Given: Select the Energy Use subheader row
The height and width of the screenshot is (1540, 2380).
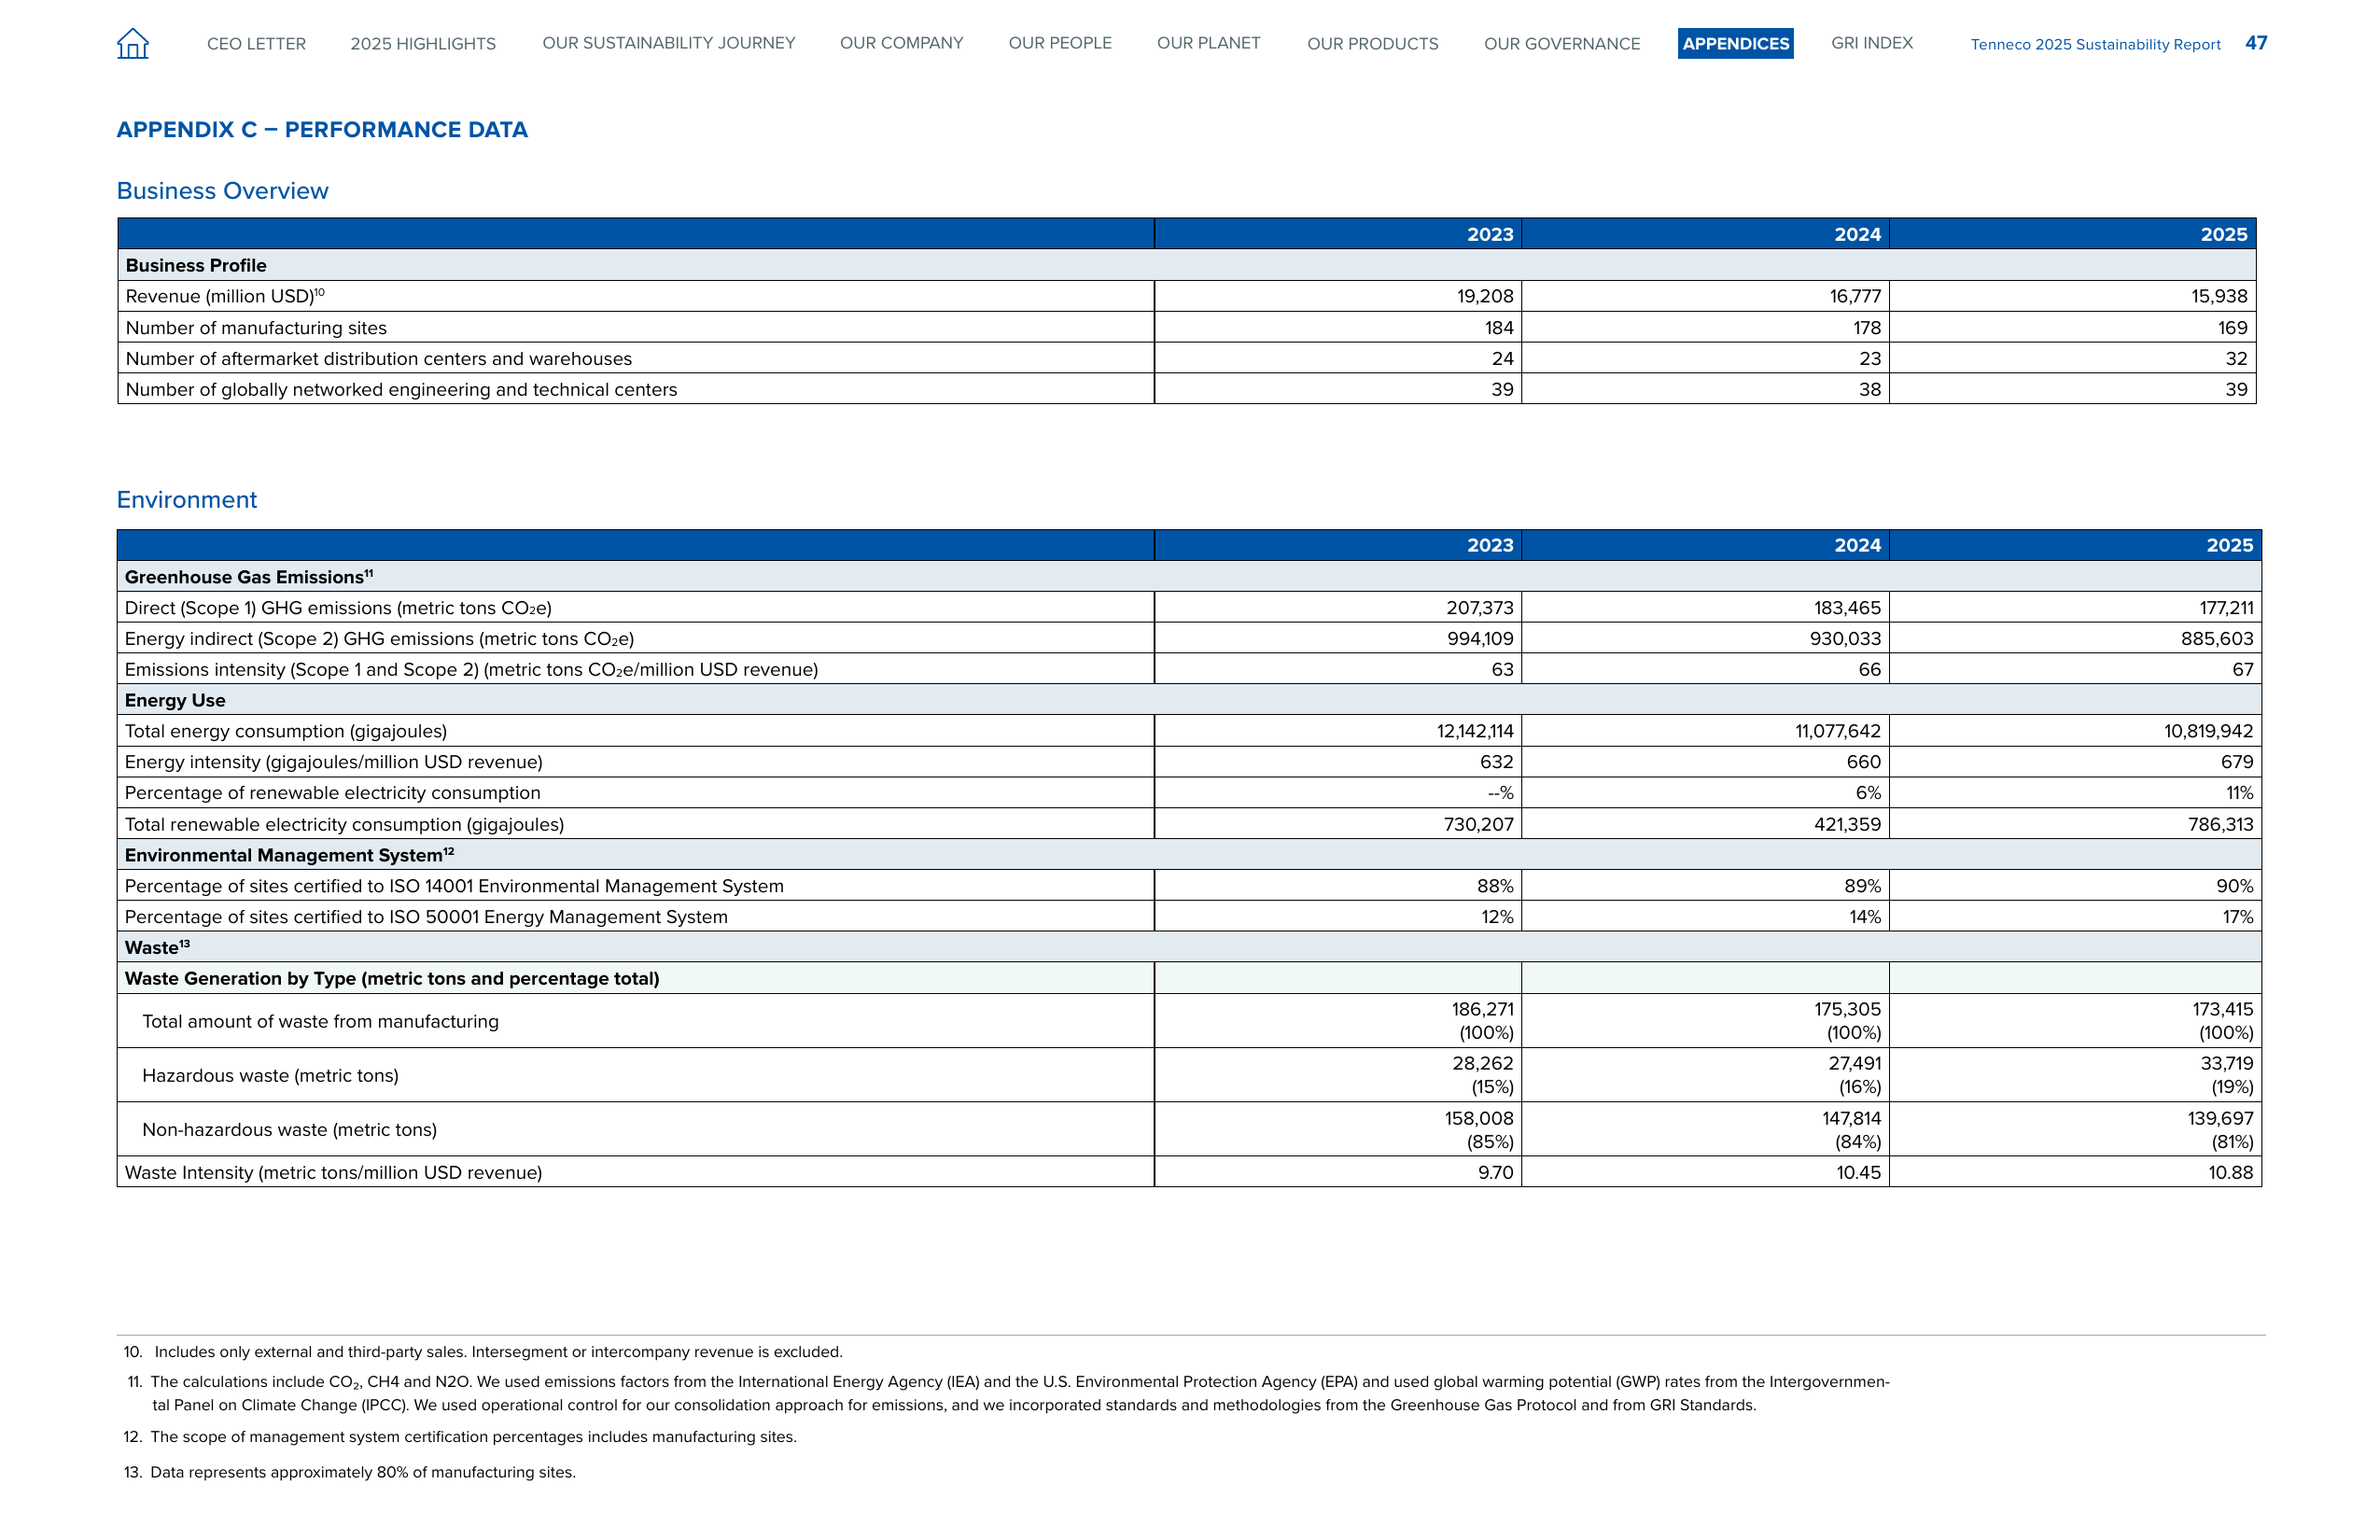Looking at the screenshot, I should coord(1189,700).
